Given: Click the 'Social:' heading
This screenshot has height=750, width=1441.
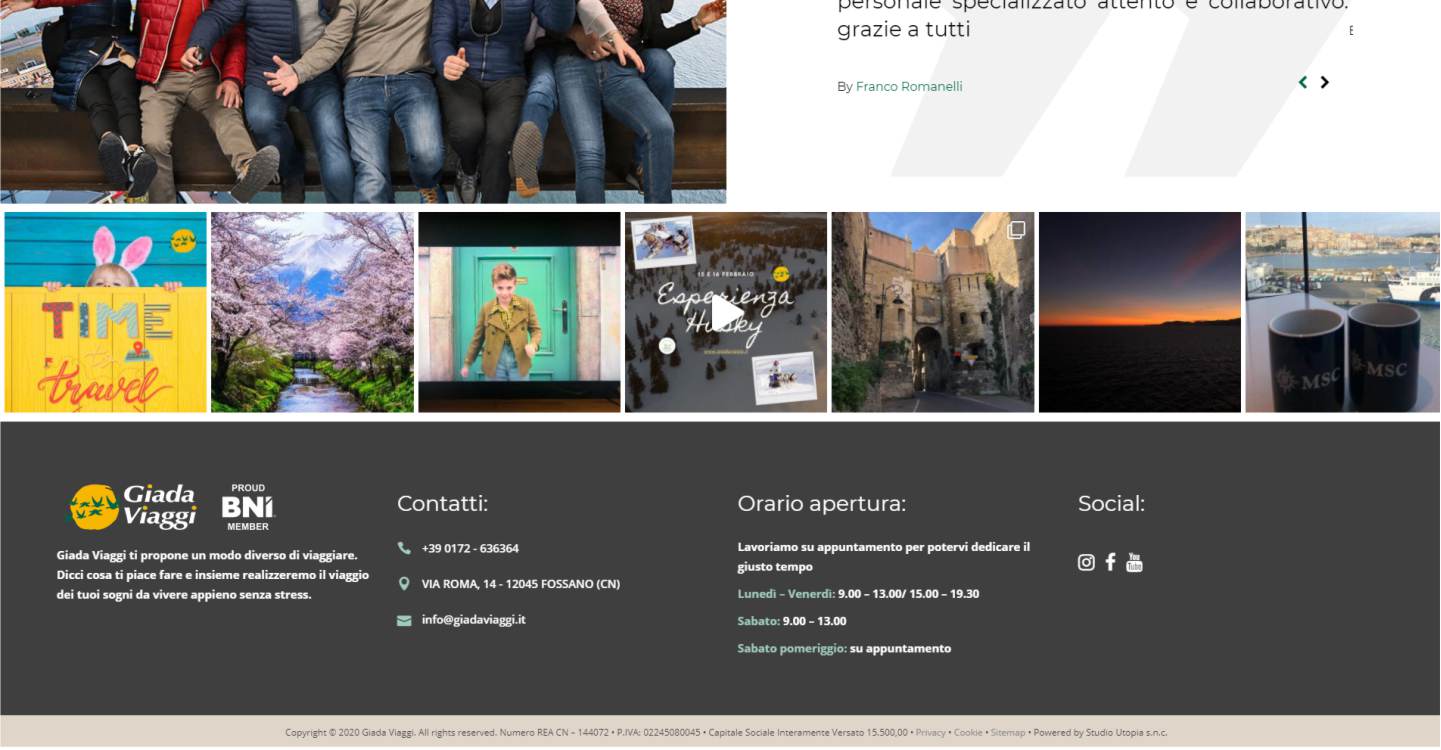Looking at the screenshot, I should (x=1111, y=504).
